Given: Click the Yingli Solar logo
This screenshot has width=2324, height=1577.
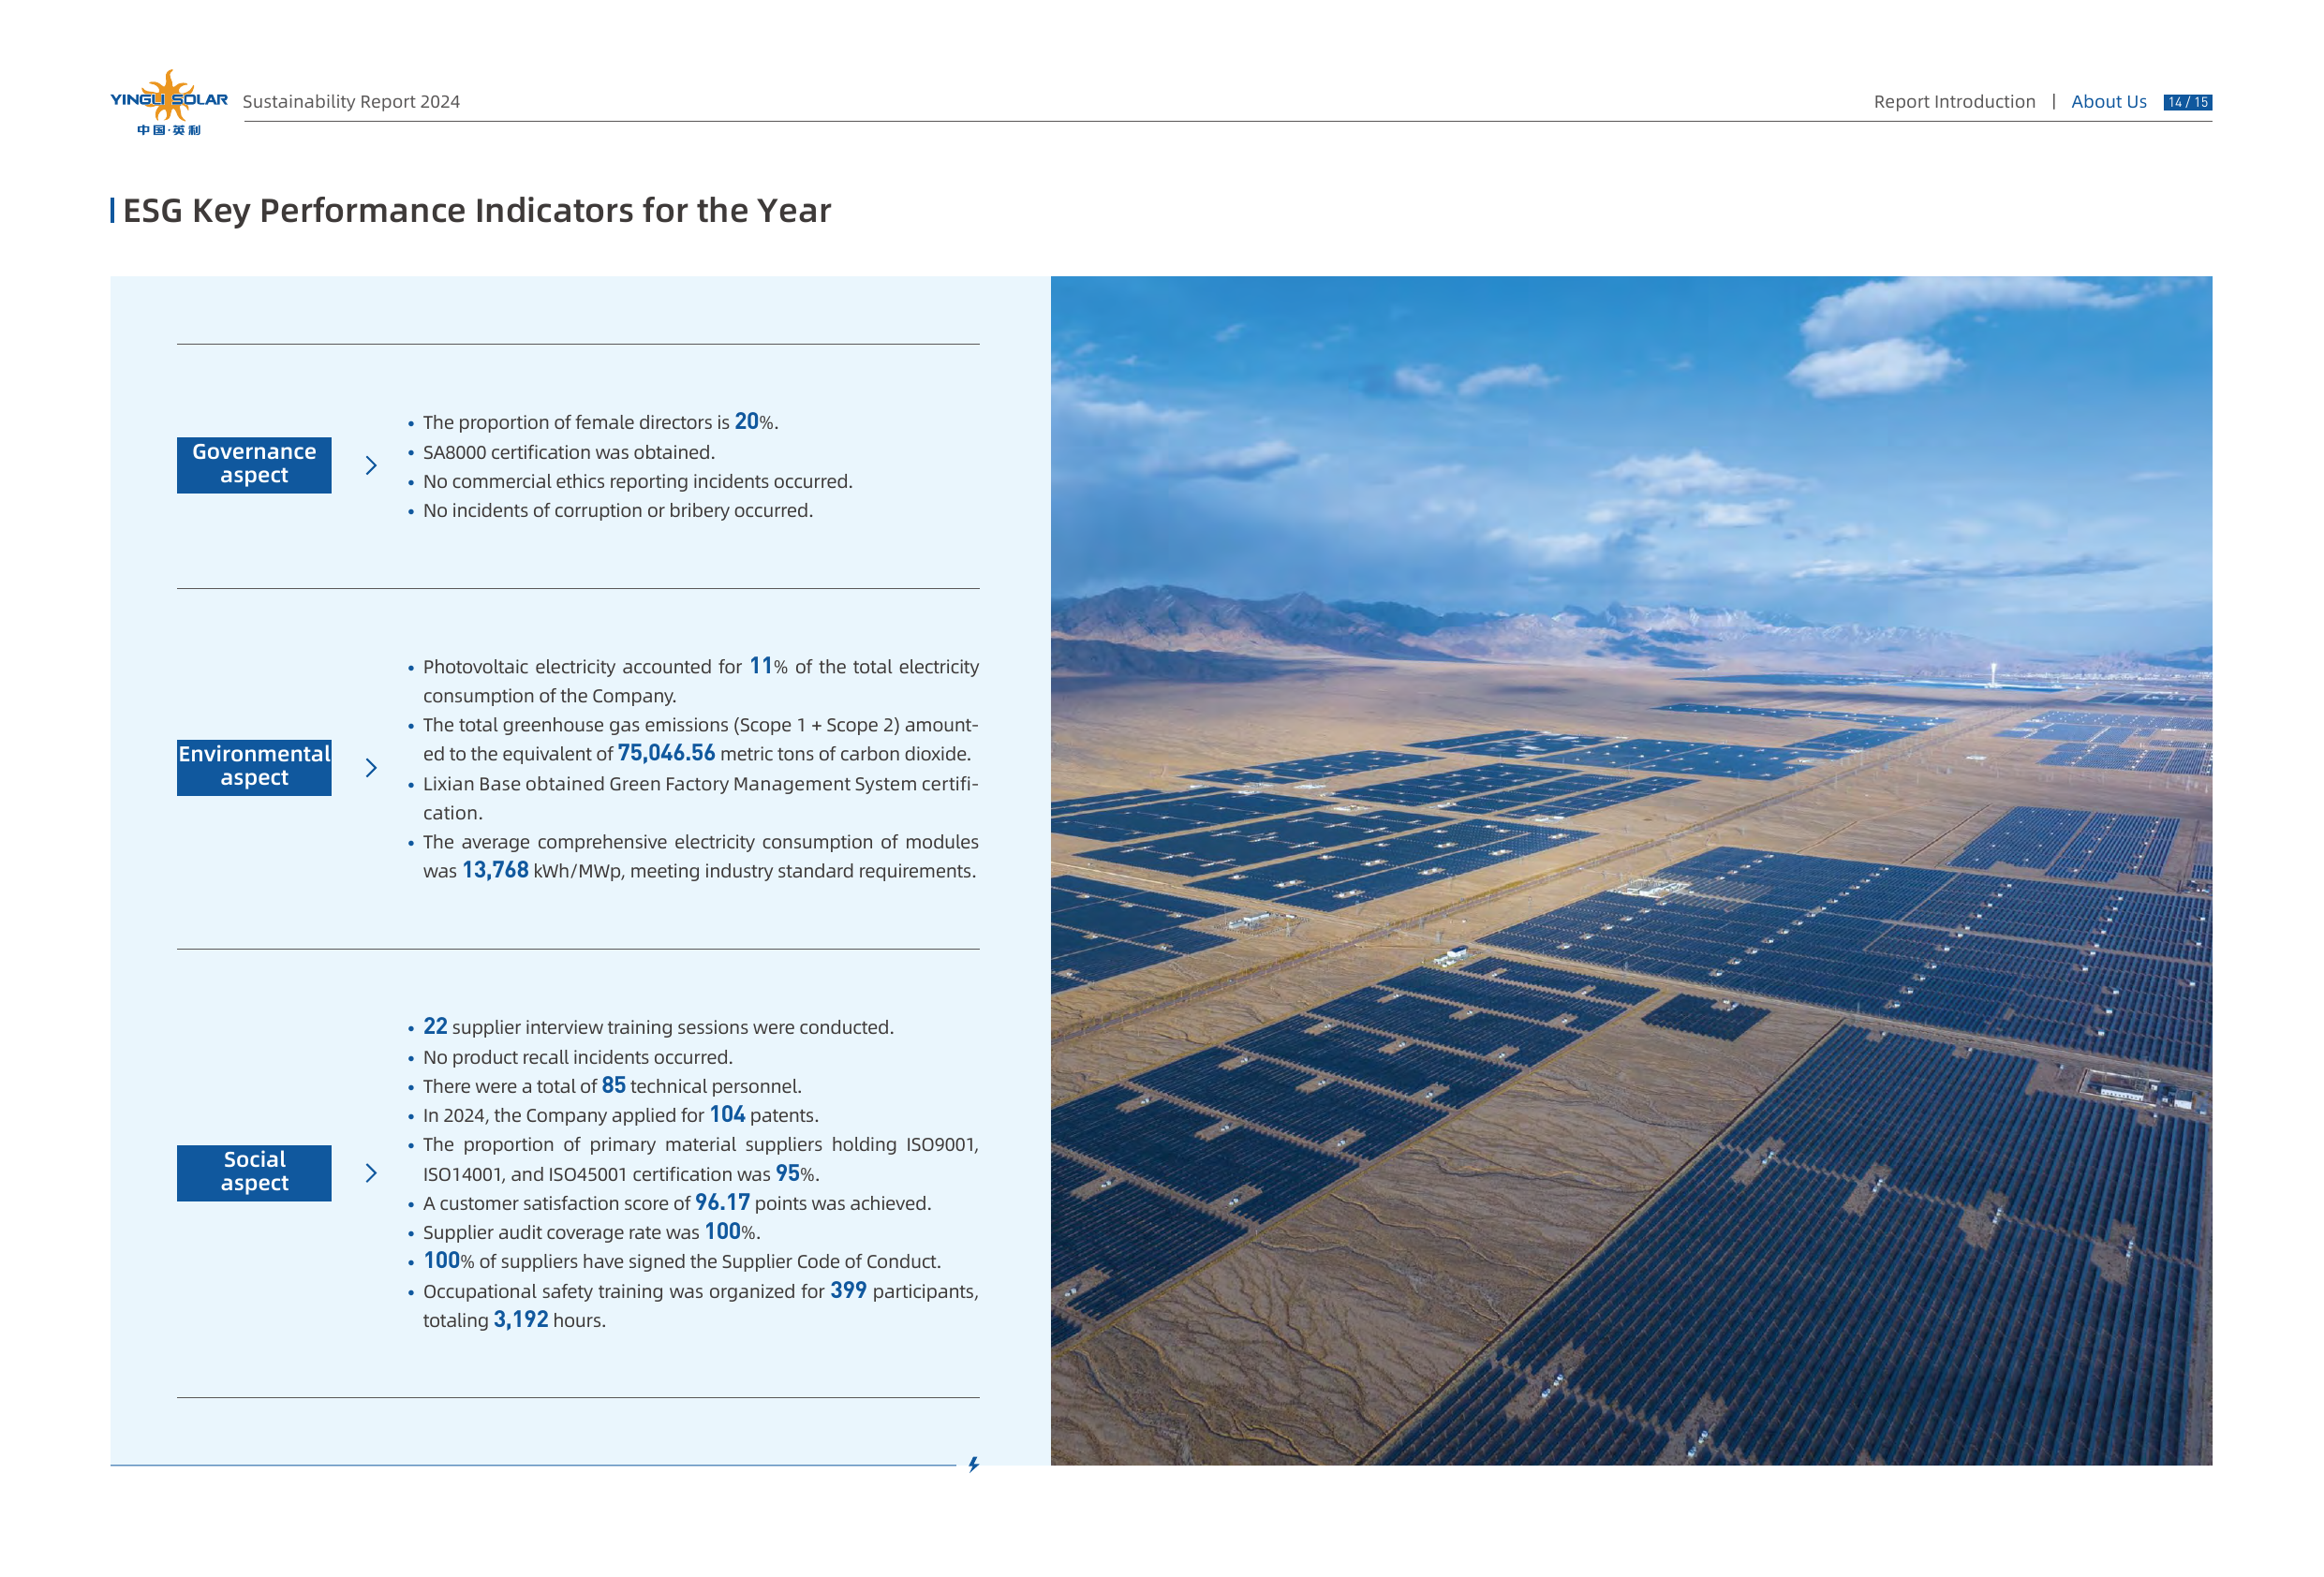Looking at the screenshot, I should (x=169, y=102).
